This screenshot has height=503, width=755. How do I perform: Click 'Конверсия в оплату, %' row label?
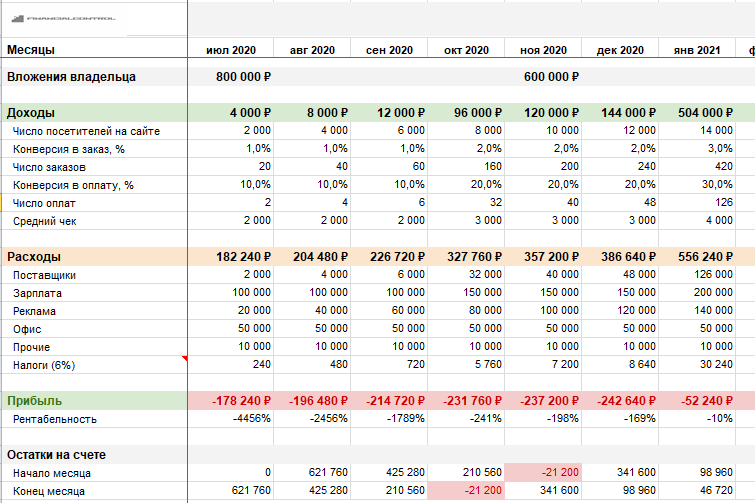click(x=73, y=185)
